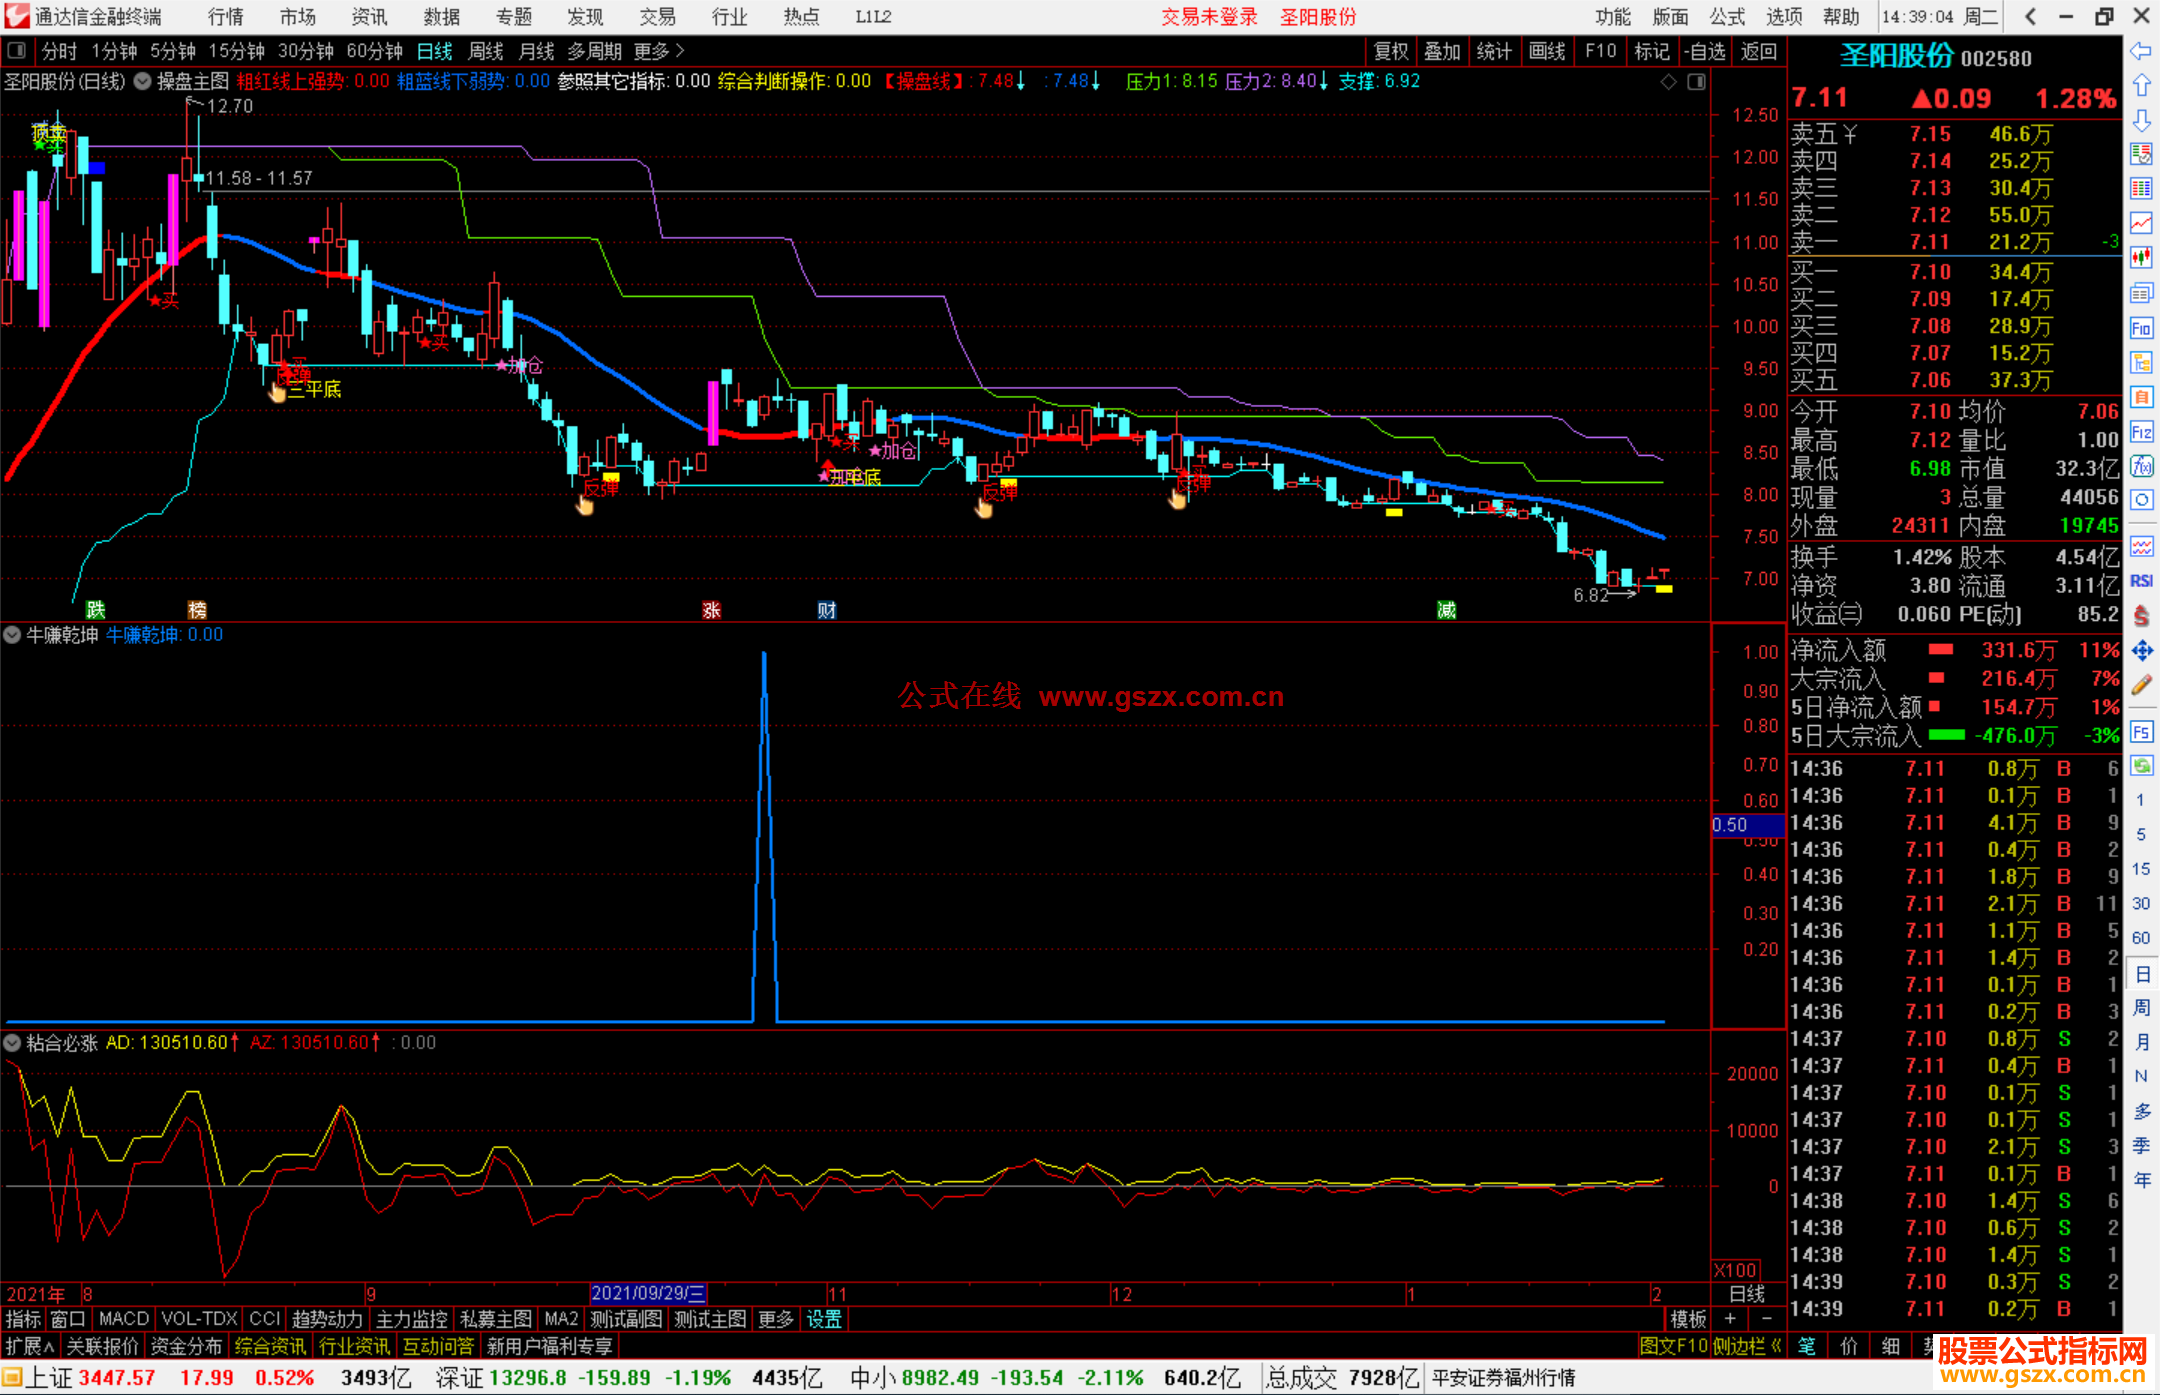This screenshot has height=1395, width=2160.
Task: Toggle the 牛赚乾坤 panel circle button
Action: point(12,635)
